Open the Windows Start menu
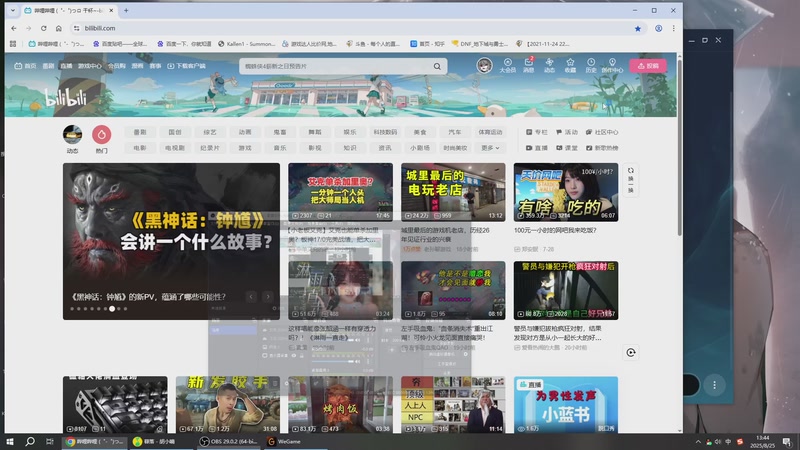This screenshot has height=450, width=800. click(10, 442)
